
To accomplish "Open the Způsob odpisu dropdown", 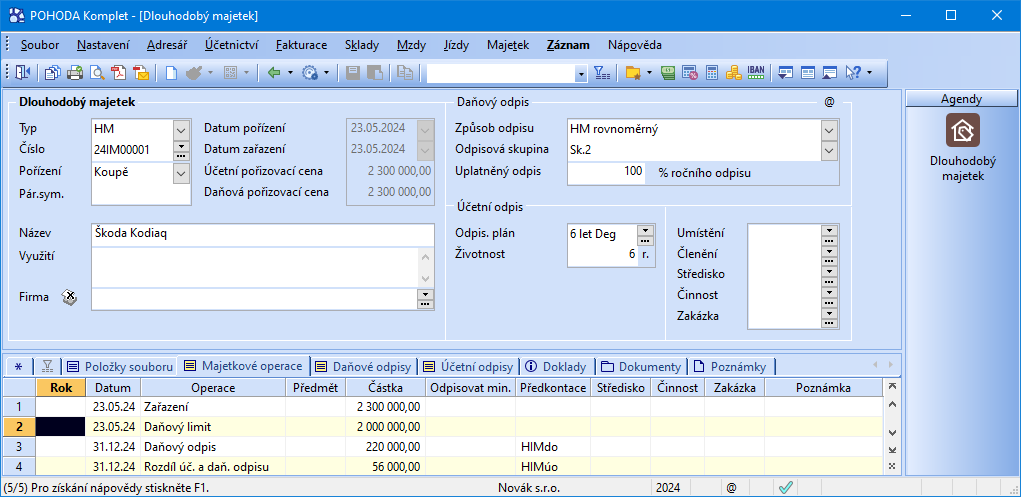I will point(828,130).
